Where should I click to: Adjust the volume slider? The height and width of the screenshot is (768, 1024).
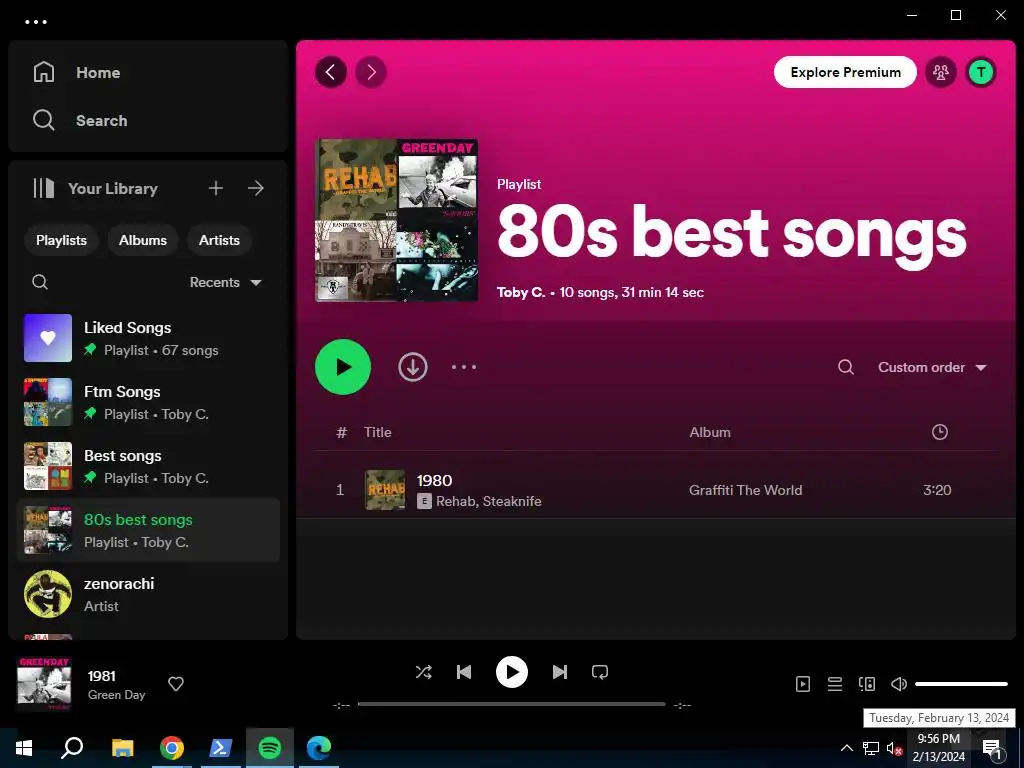(961, 684)
